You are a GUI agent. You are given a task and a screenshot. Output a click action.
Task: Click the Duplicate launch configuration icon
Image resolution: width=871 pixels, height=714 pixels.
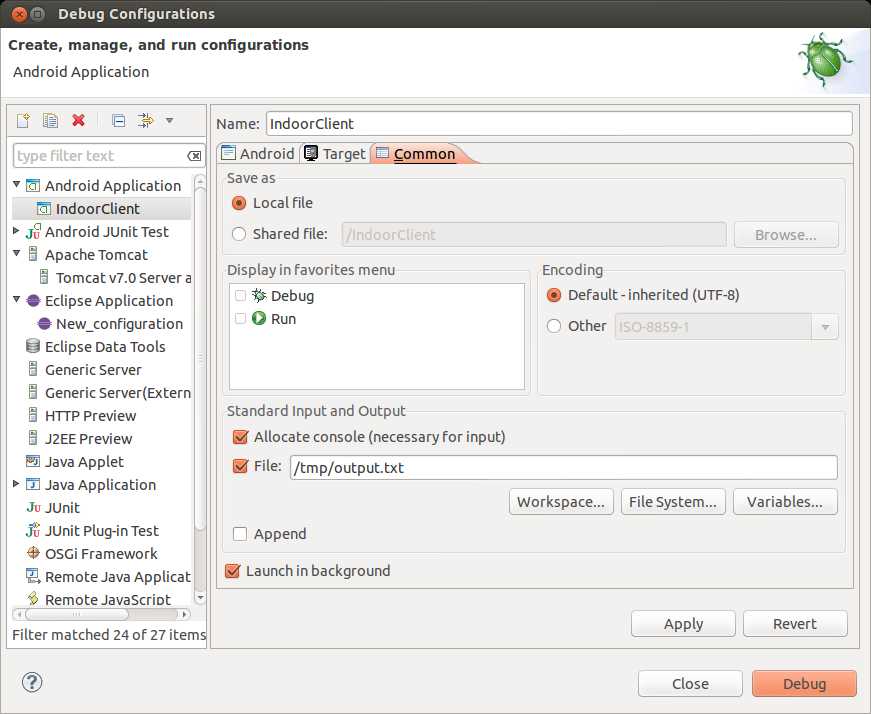point(51,121)
